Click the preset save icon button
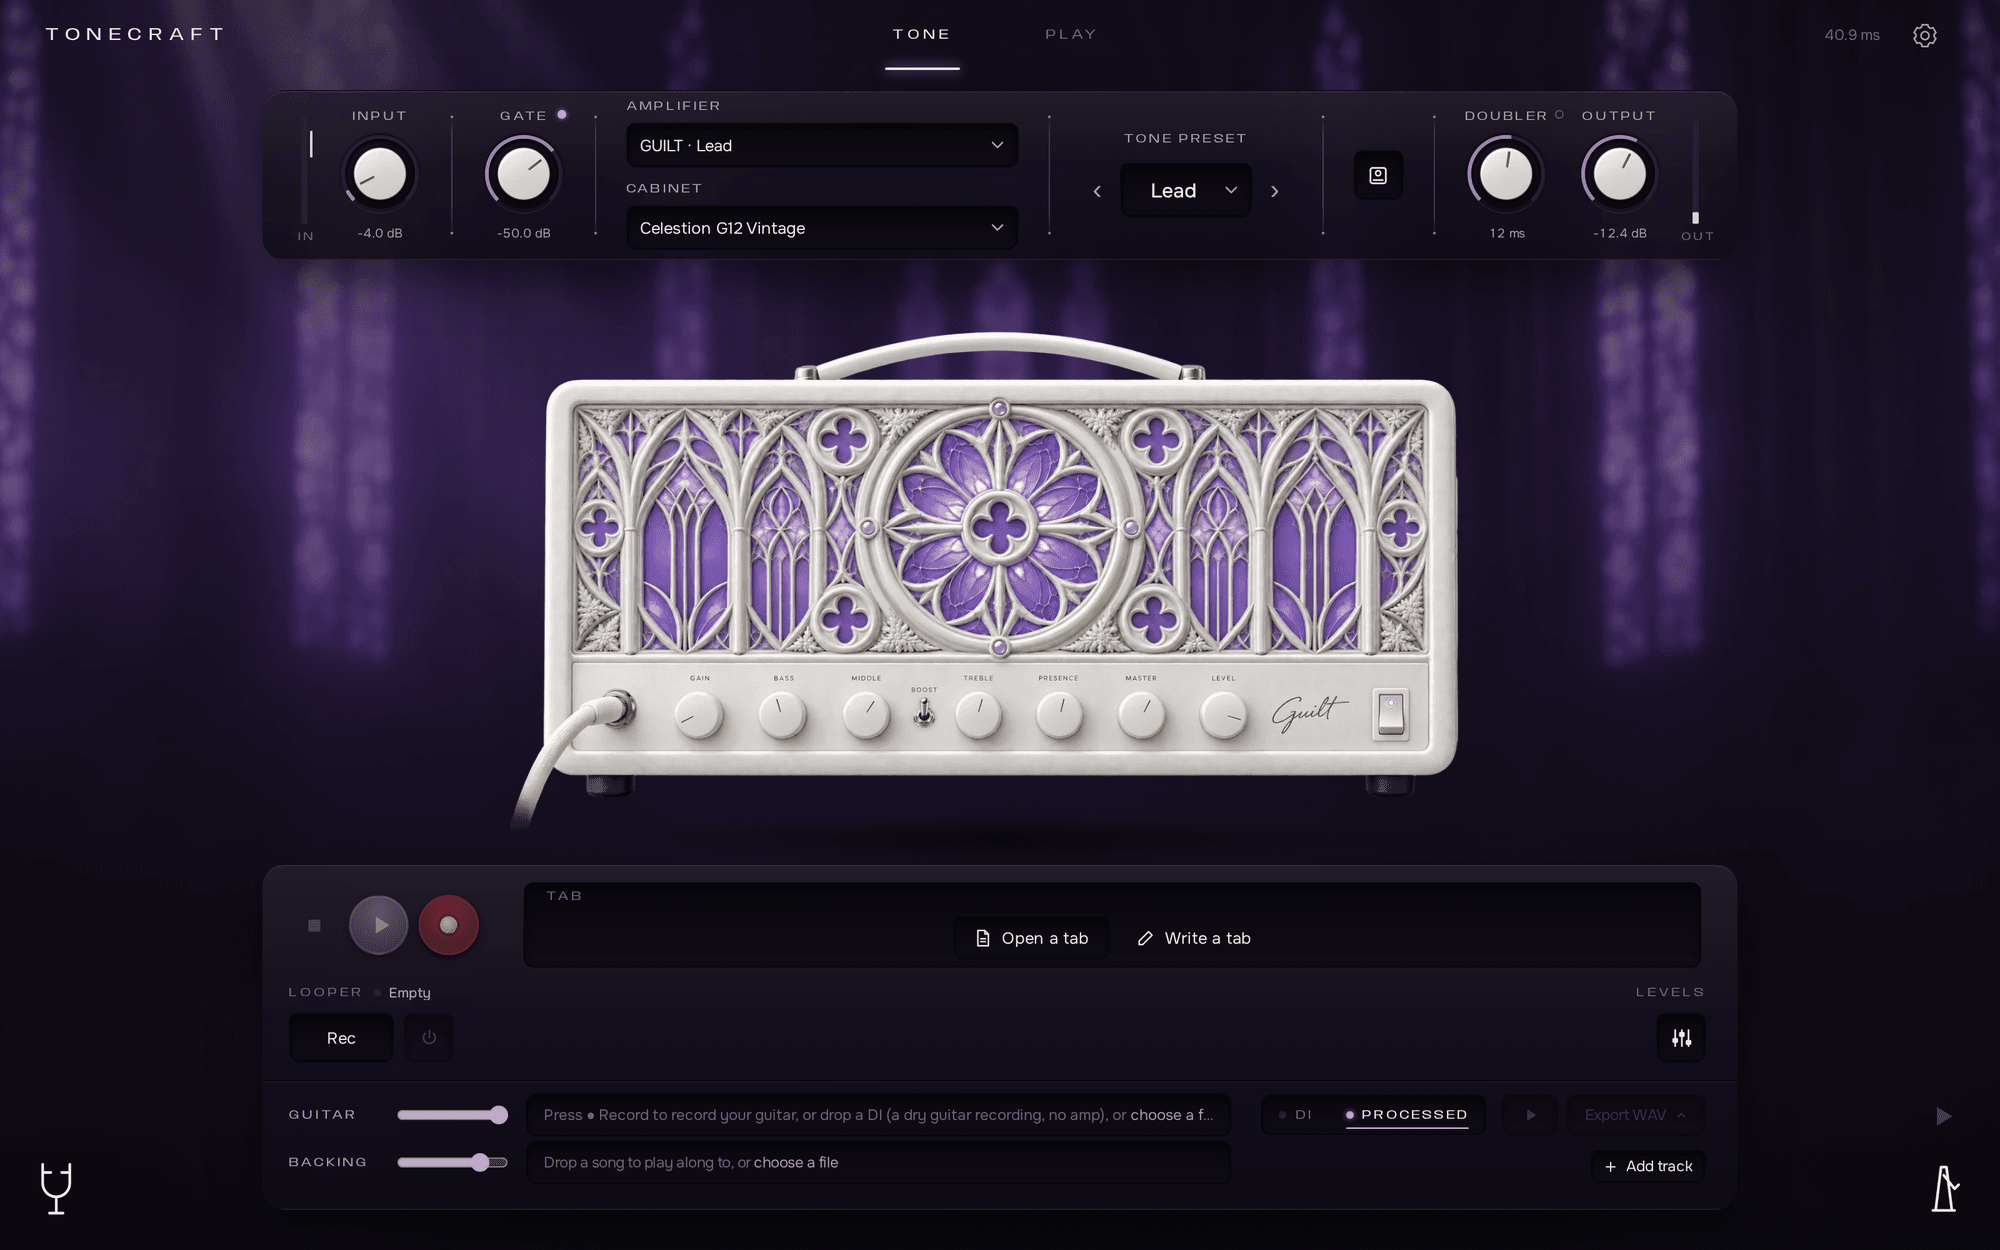Screen dimensions: 2000x1250 pos(1378,176)
